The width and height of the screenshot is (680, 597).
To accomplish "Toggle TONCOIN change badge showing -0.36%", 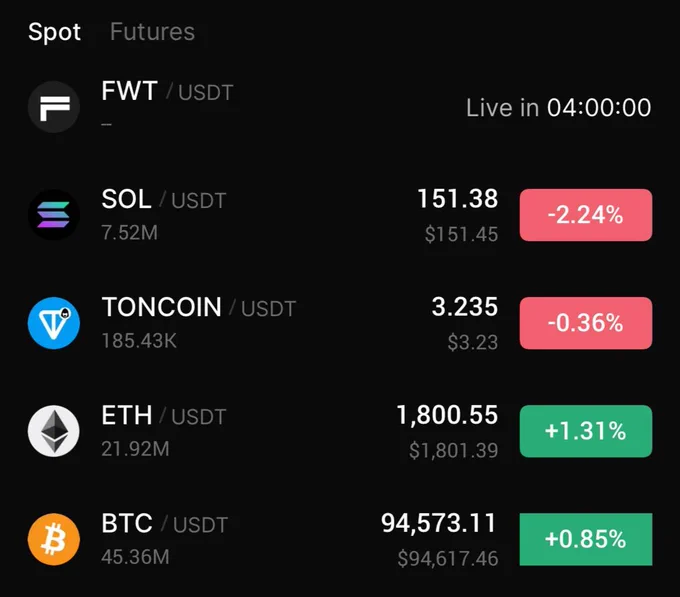I will 586,323.
